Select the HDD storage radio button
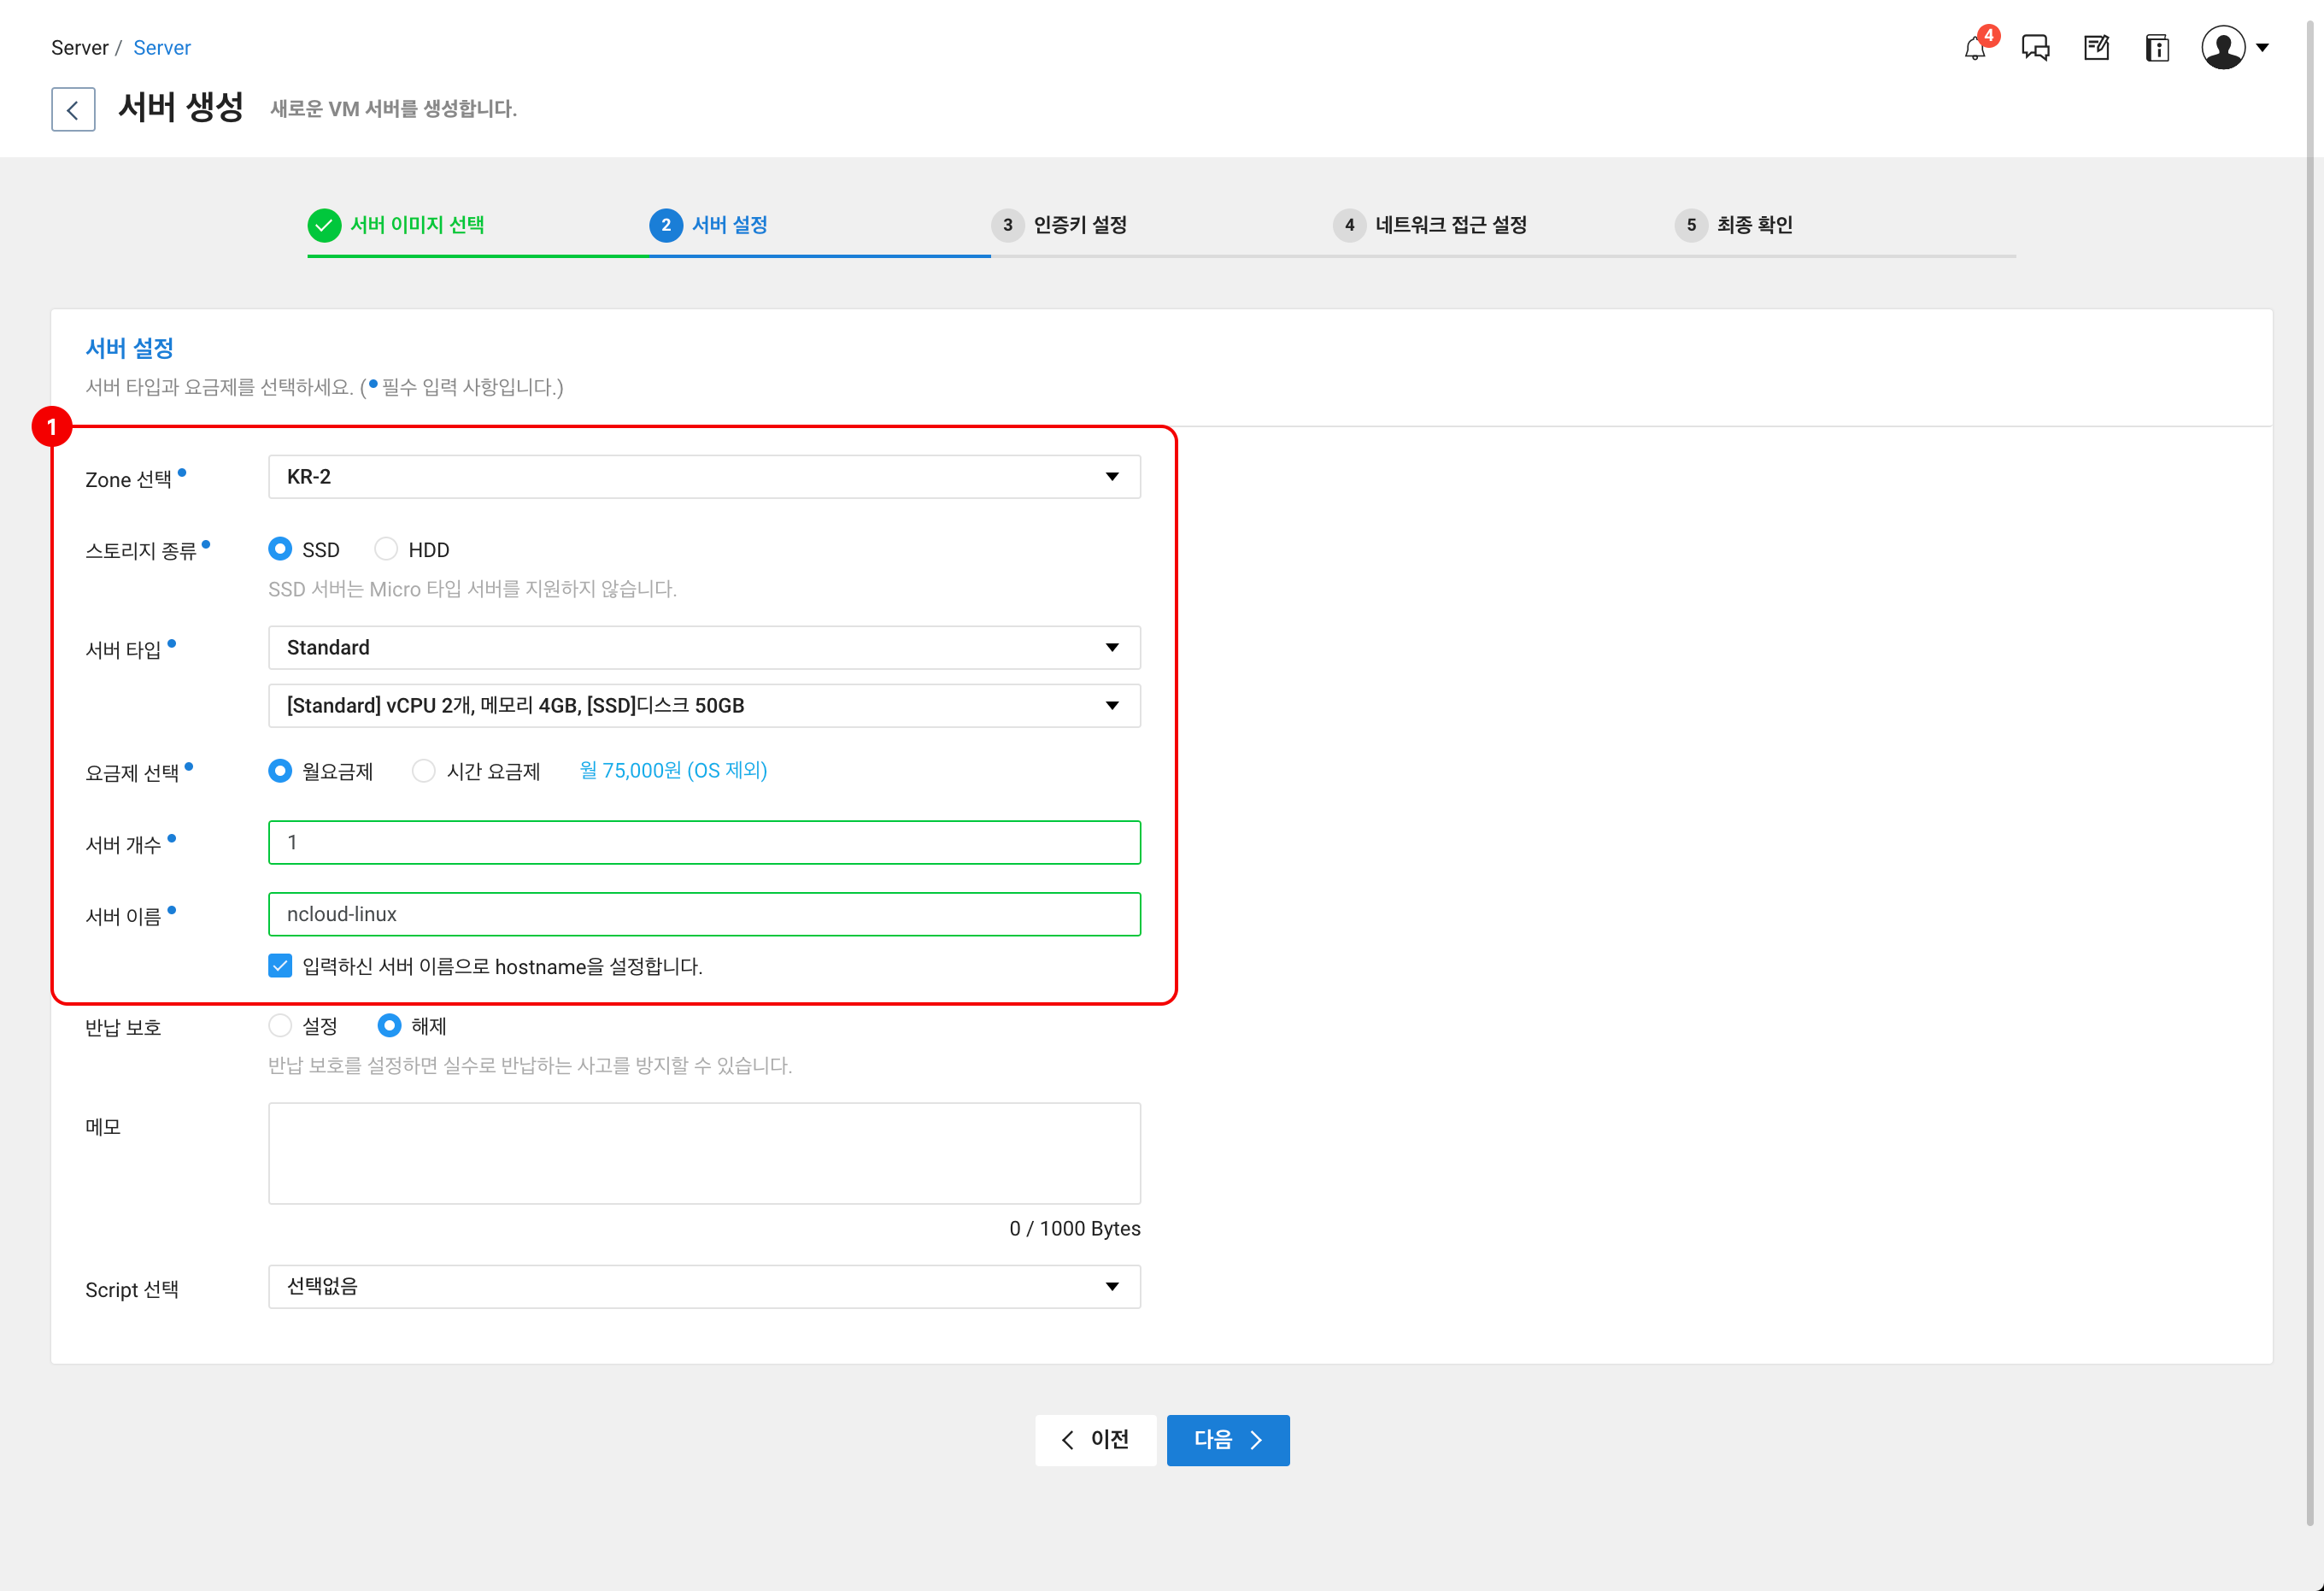This screenshot has height=1591, width=2324. pyautogui.click(x=386, y=549)
